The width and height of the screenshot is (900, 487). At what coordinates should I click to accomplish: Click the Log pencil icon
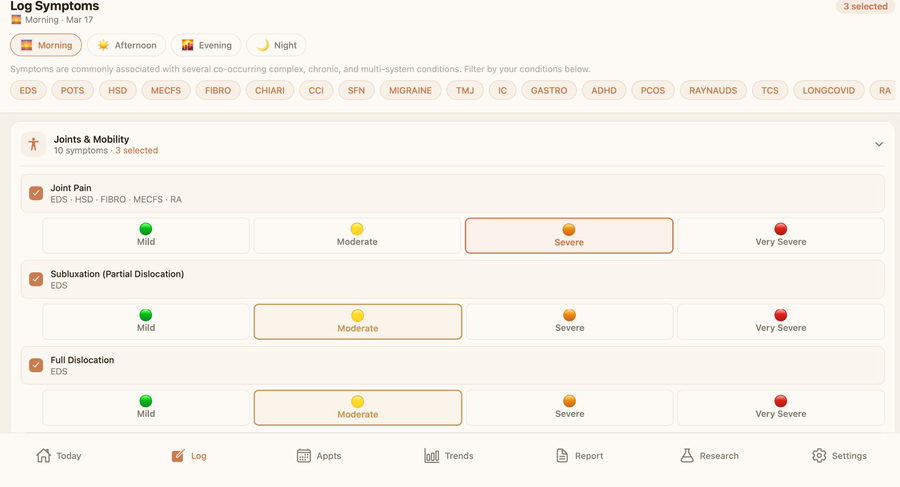(178, 455)
